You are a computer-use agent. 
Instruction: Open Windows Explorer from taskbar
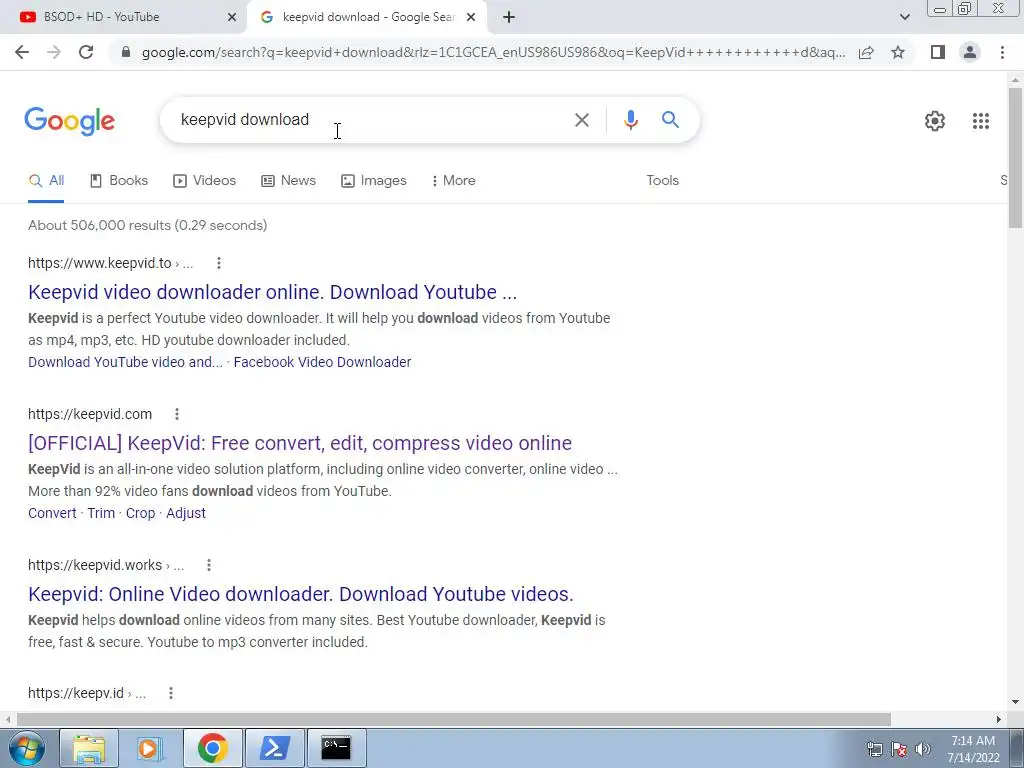[x=89, y=748]
